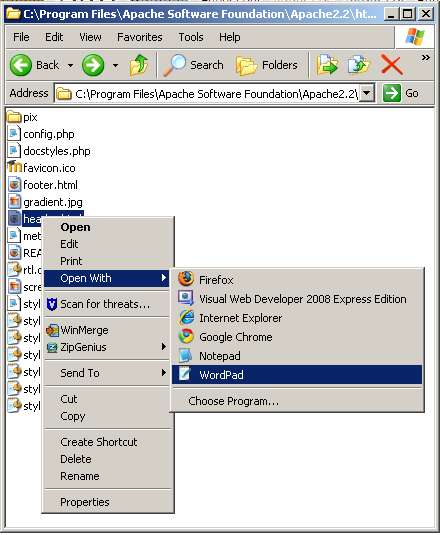Click the folder icon in Address bar
Screen dimensions: 440x535
point(64,93)
